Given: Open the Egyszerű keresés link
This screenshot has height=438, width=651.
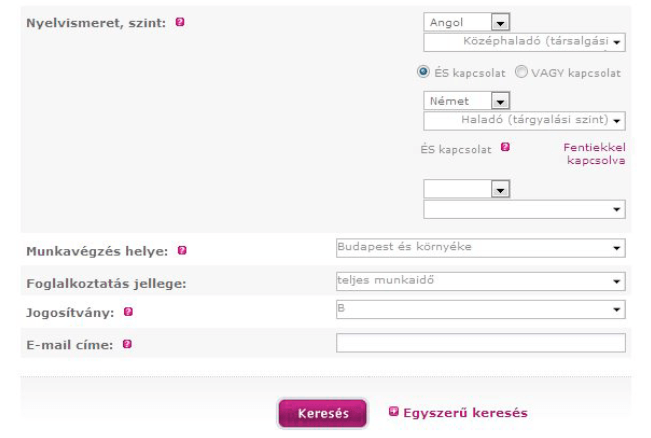Looking at the screenshot, I should click(465, 412).
